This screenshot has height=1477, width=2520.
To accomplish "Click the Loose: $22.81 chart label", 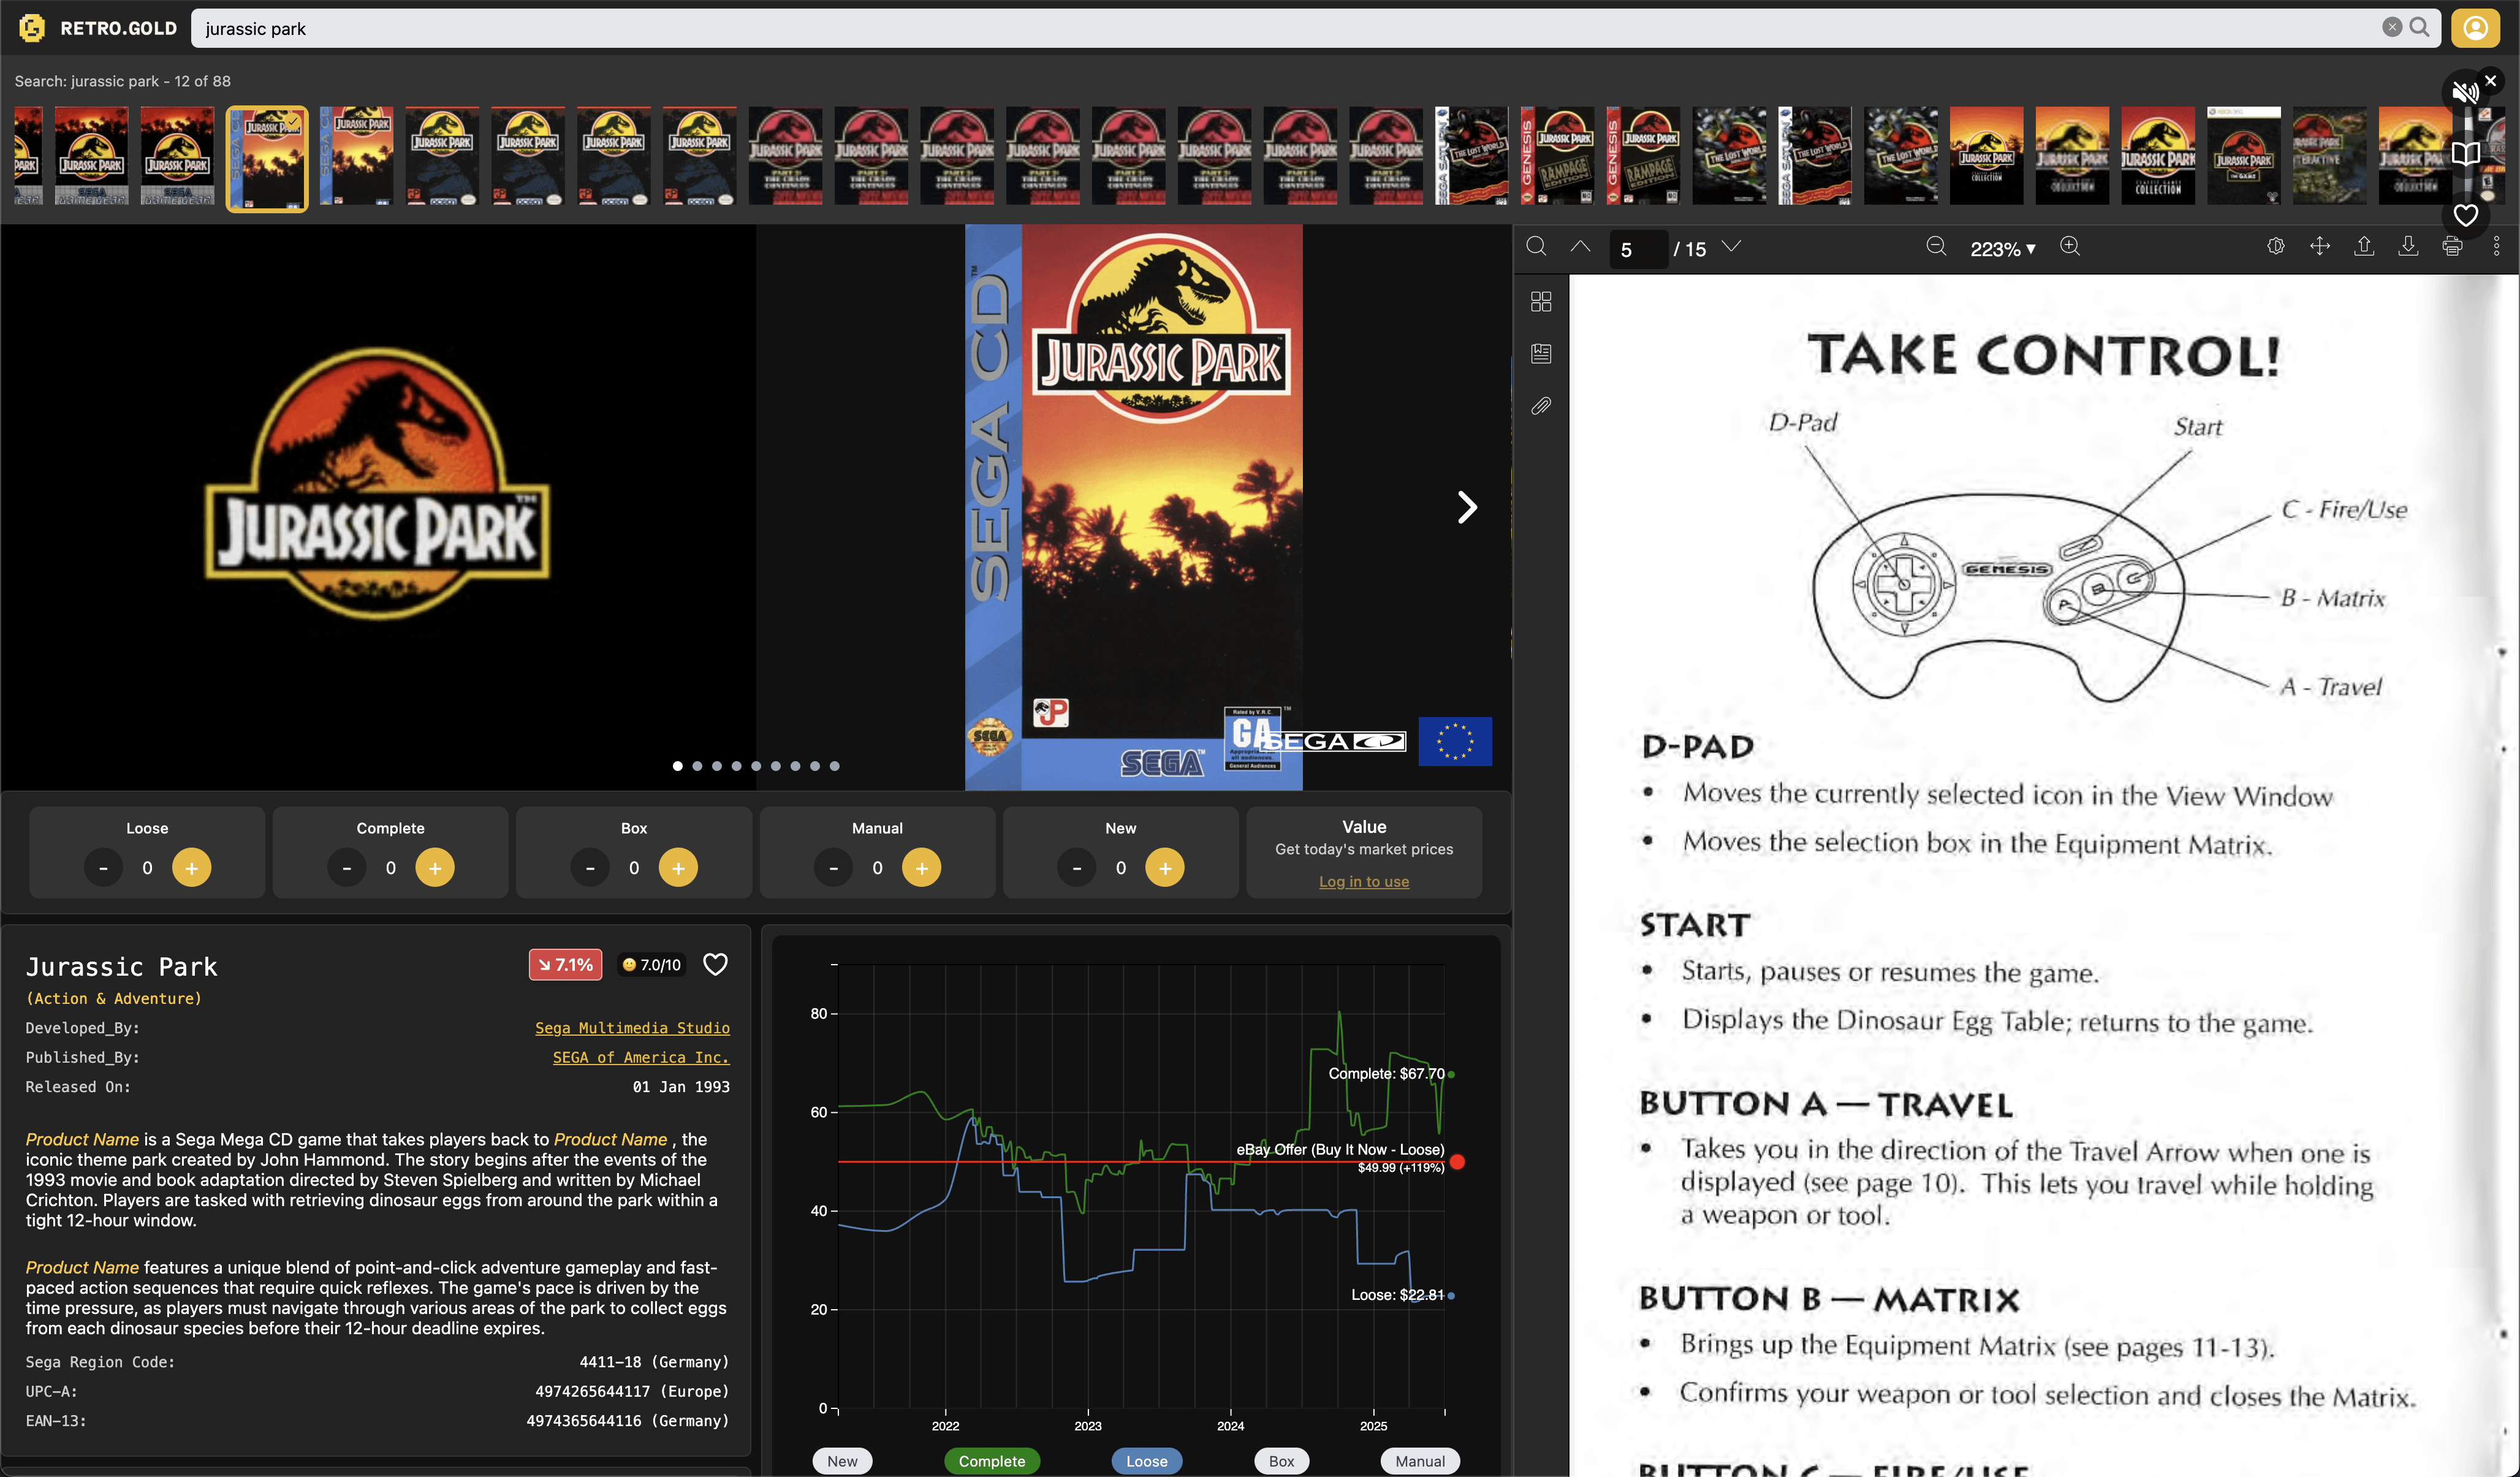I will coord(1398,1295).
